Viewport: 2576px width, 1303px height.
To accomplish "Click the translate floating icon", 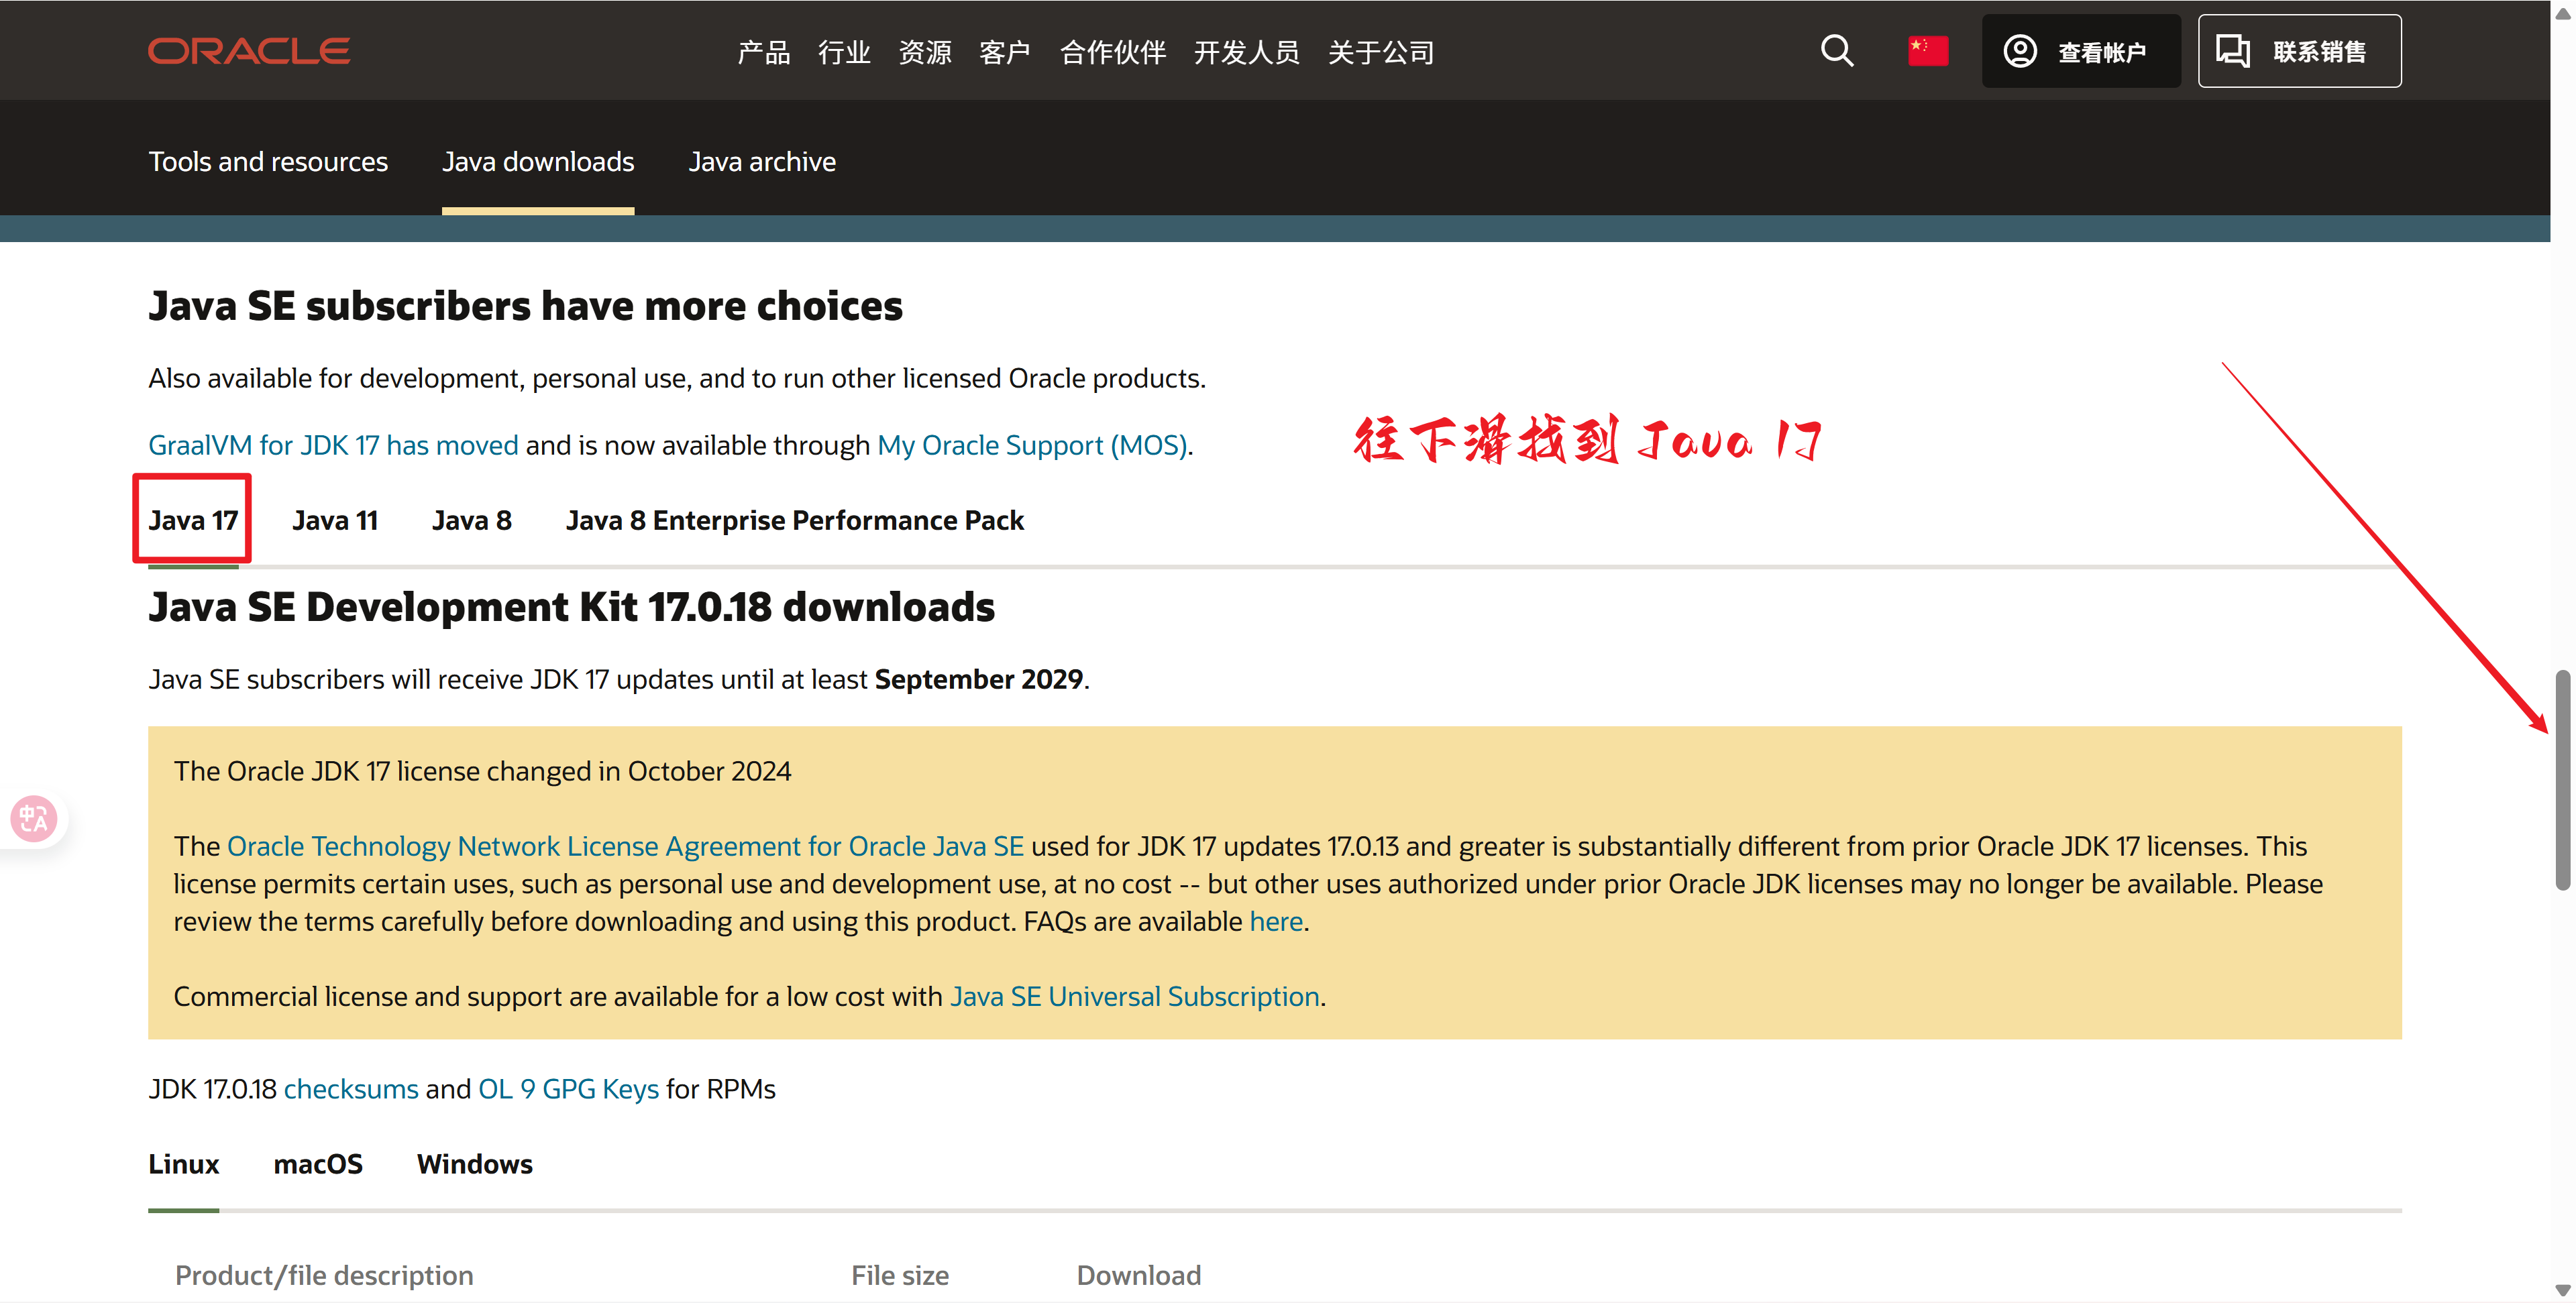I will pyautogui.click(x=34, y=819).
